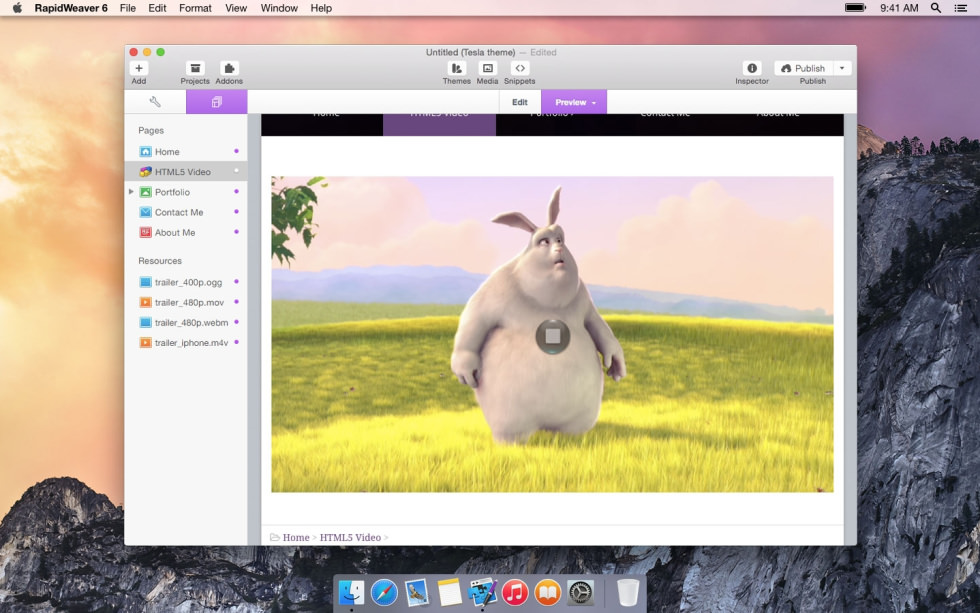
Task: Open the Publish dropdown arrow
Action: tap(842, 68)
